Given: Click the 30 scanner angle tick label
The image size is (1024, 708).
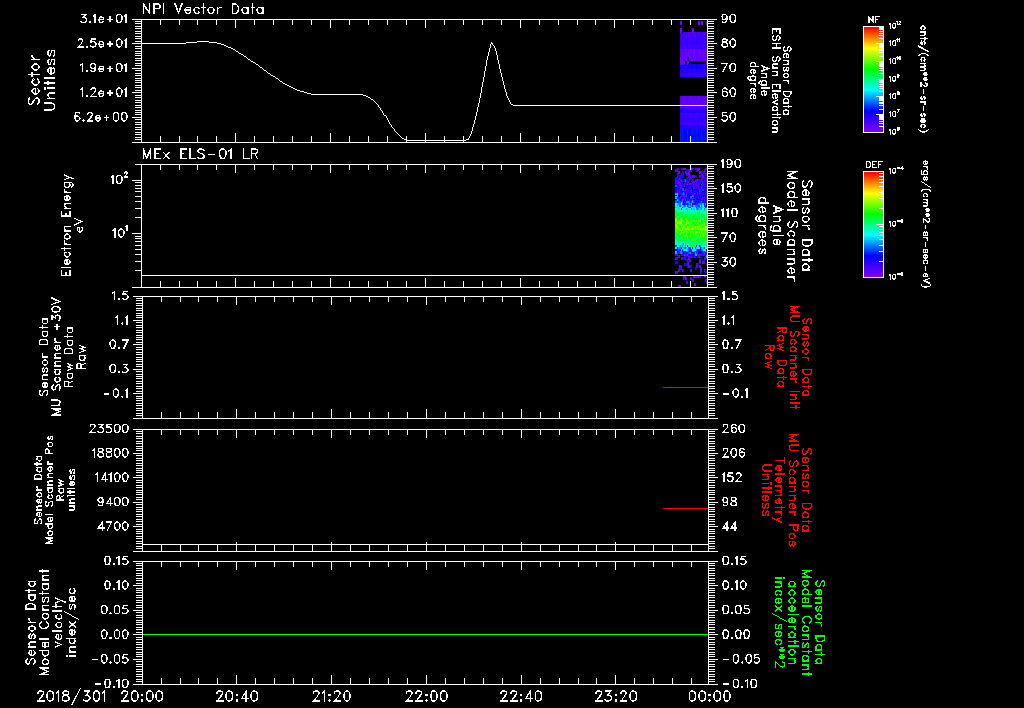Looking at the screenshot, I should click(729, 262).
